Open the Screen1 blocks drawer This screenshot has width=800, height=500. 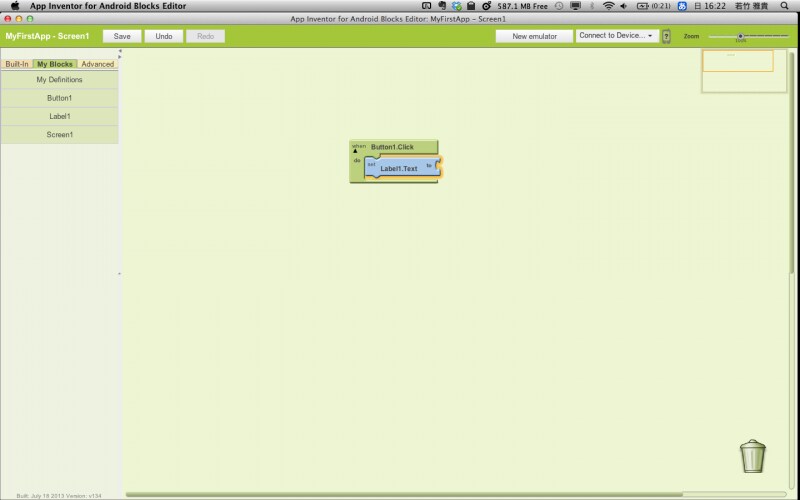tap(60, 135)
